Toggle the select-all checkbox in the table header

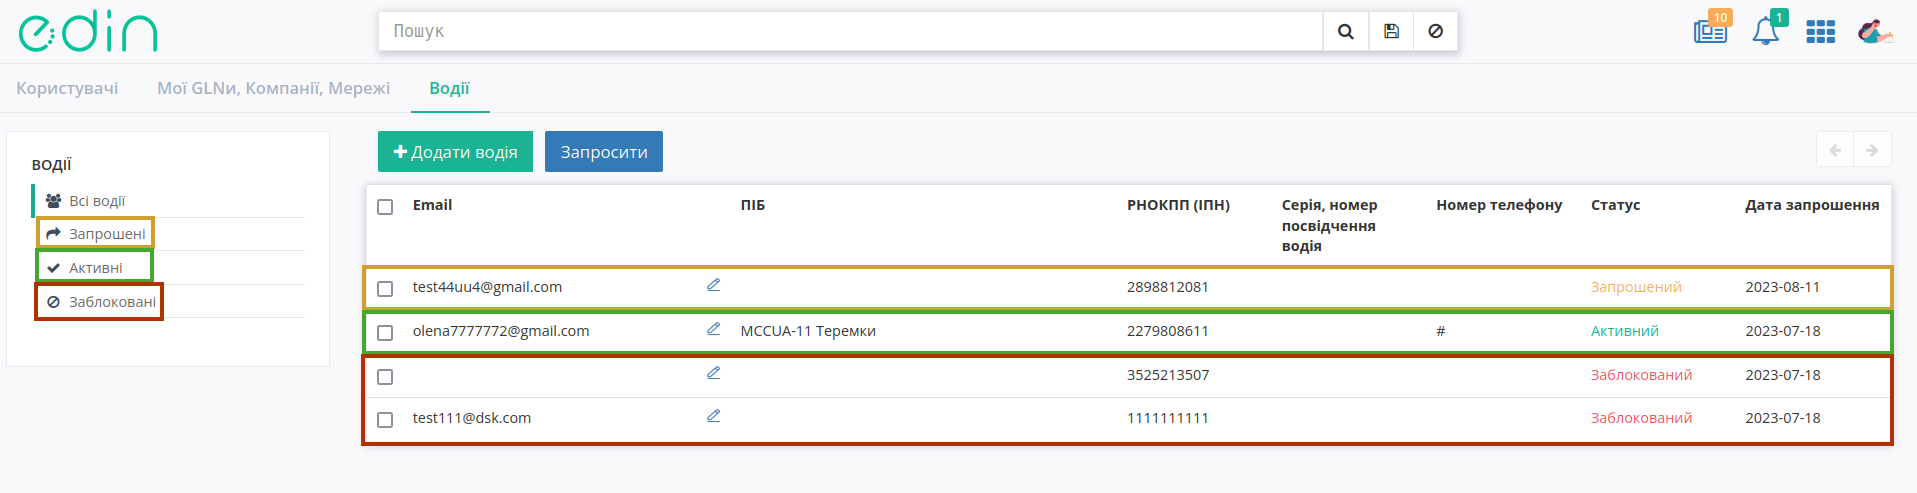point(385,207)
